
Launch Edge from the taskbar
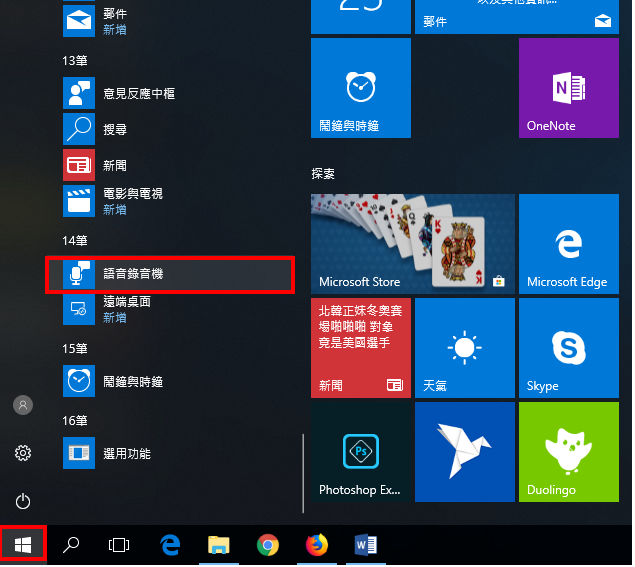point(170,546)
